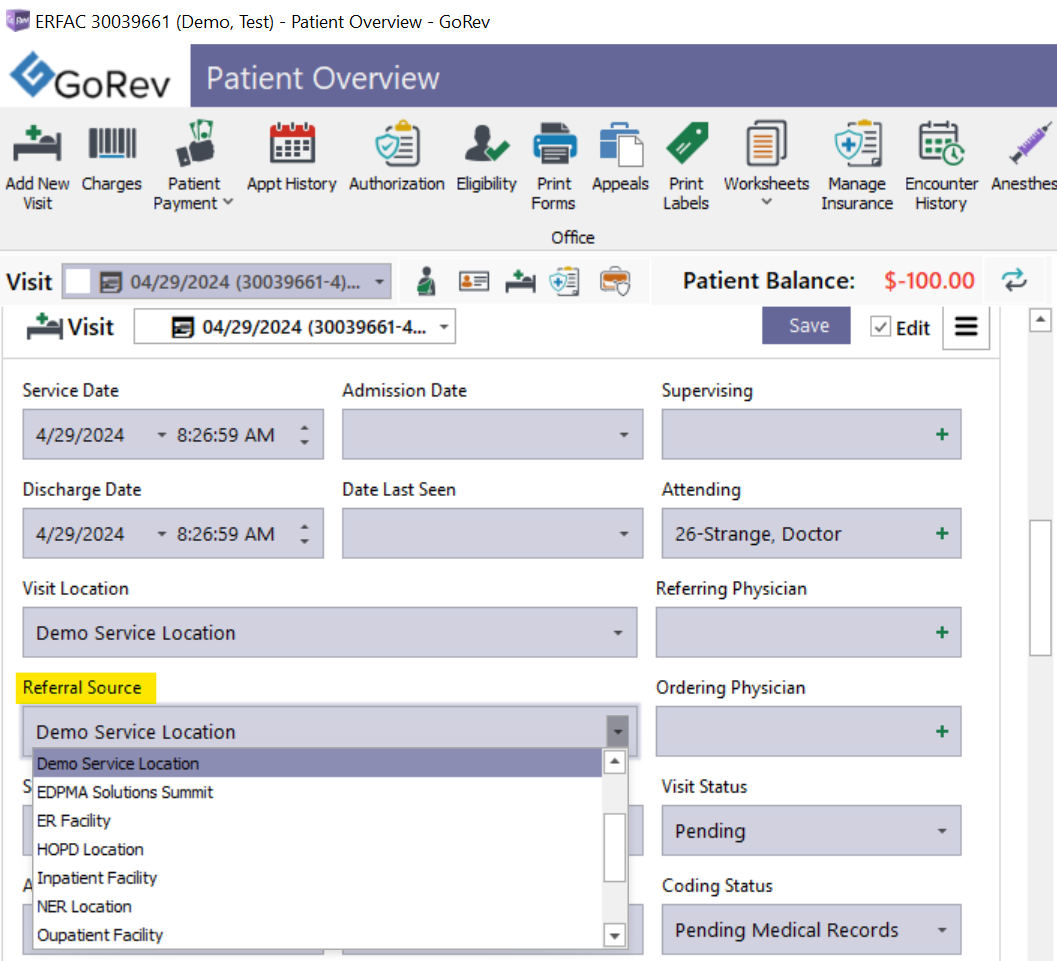Expand the Admission Date dropdown
This screenshot has height=961, width=1057.
(x=624, y=435)
